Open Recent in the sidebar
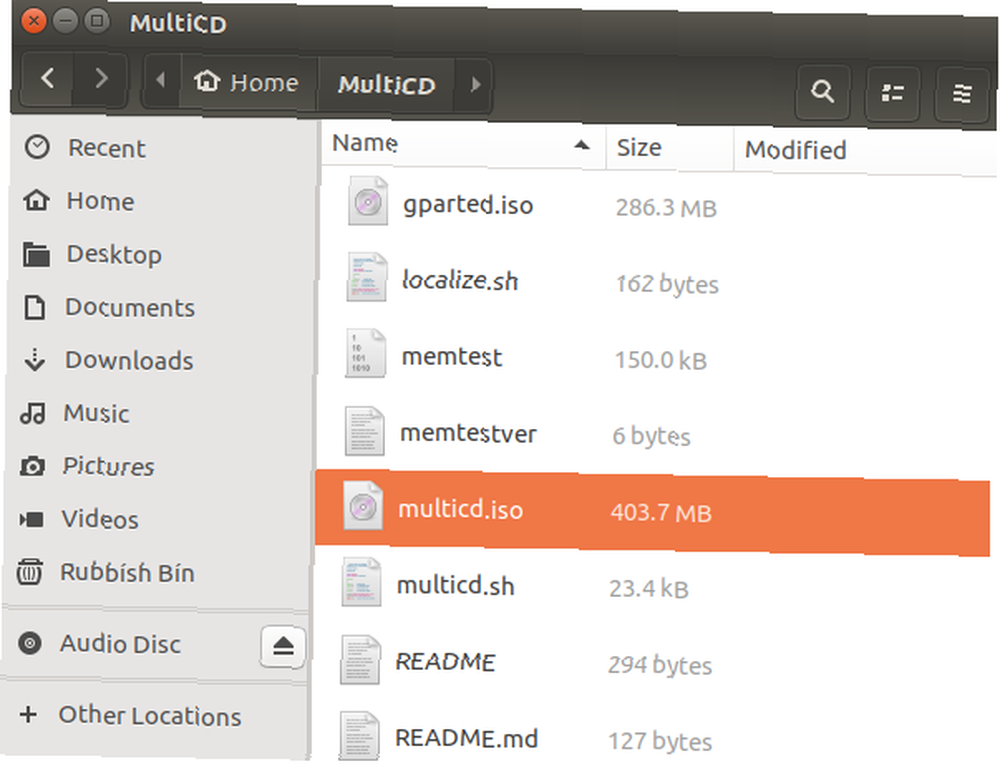The width and height of the screenshot is (1000, 774). [107, 148]
